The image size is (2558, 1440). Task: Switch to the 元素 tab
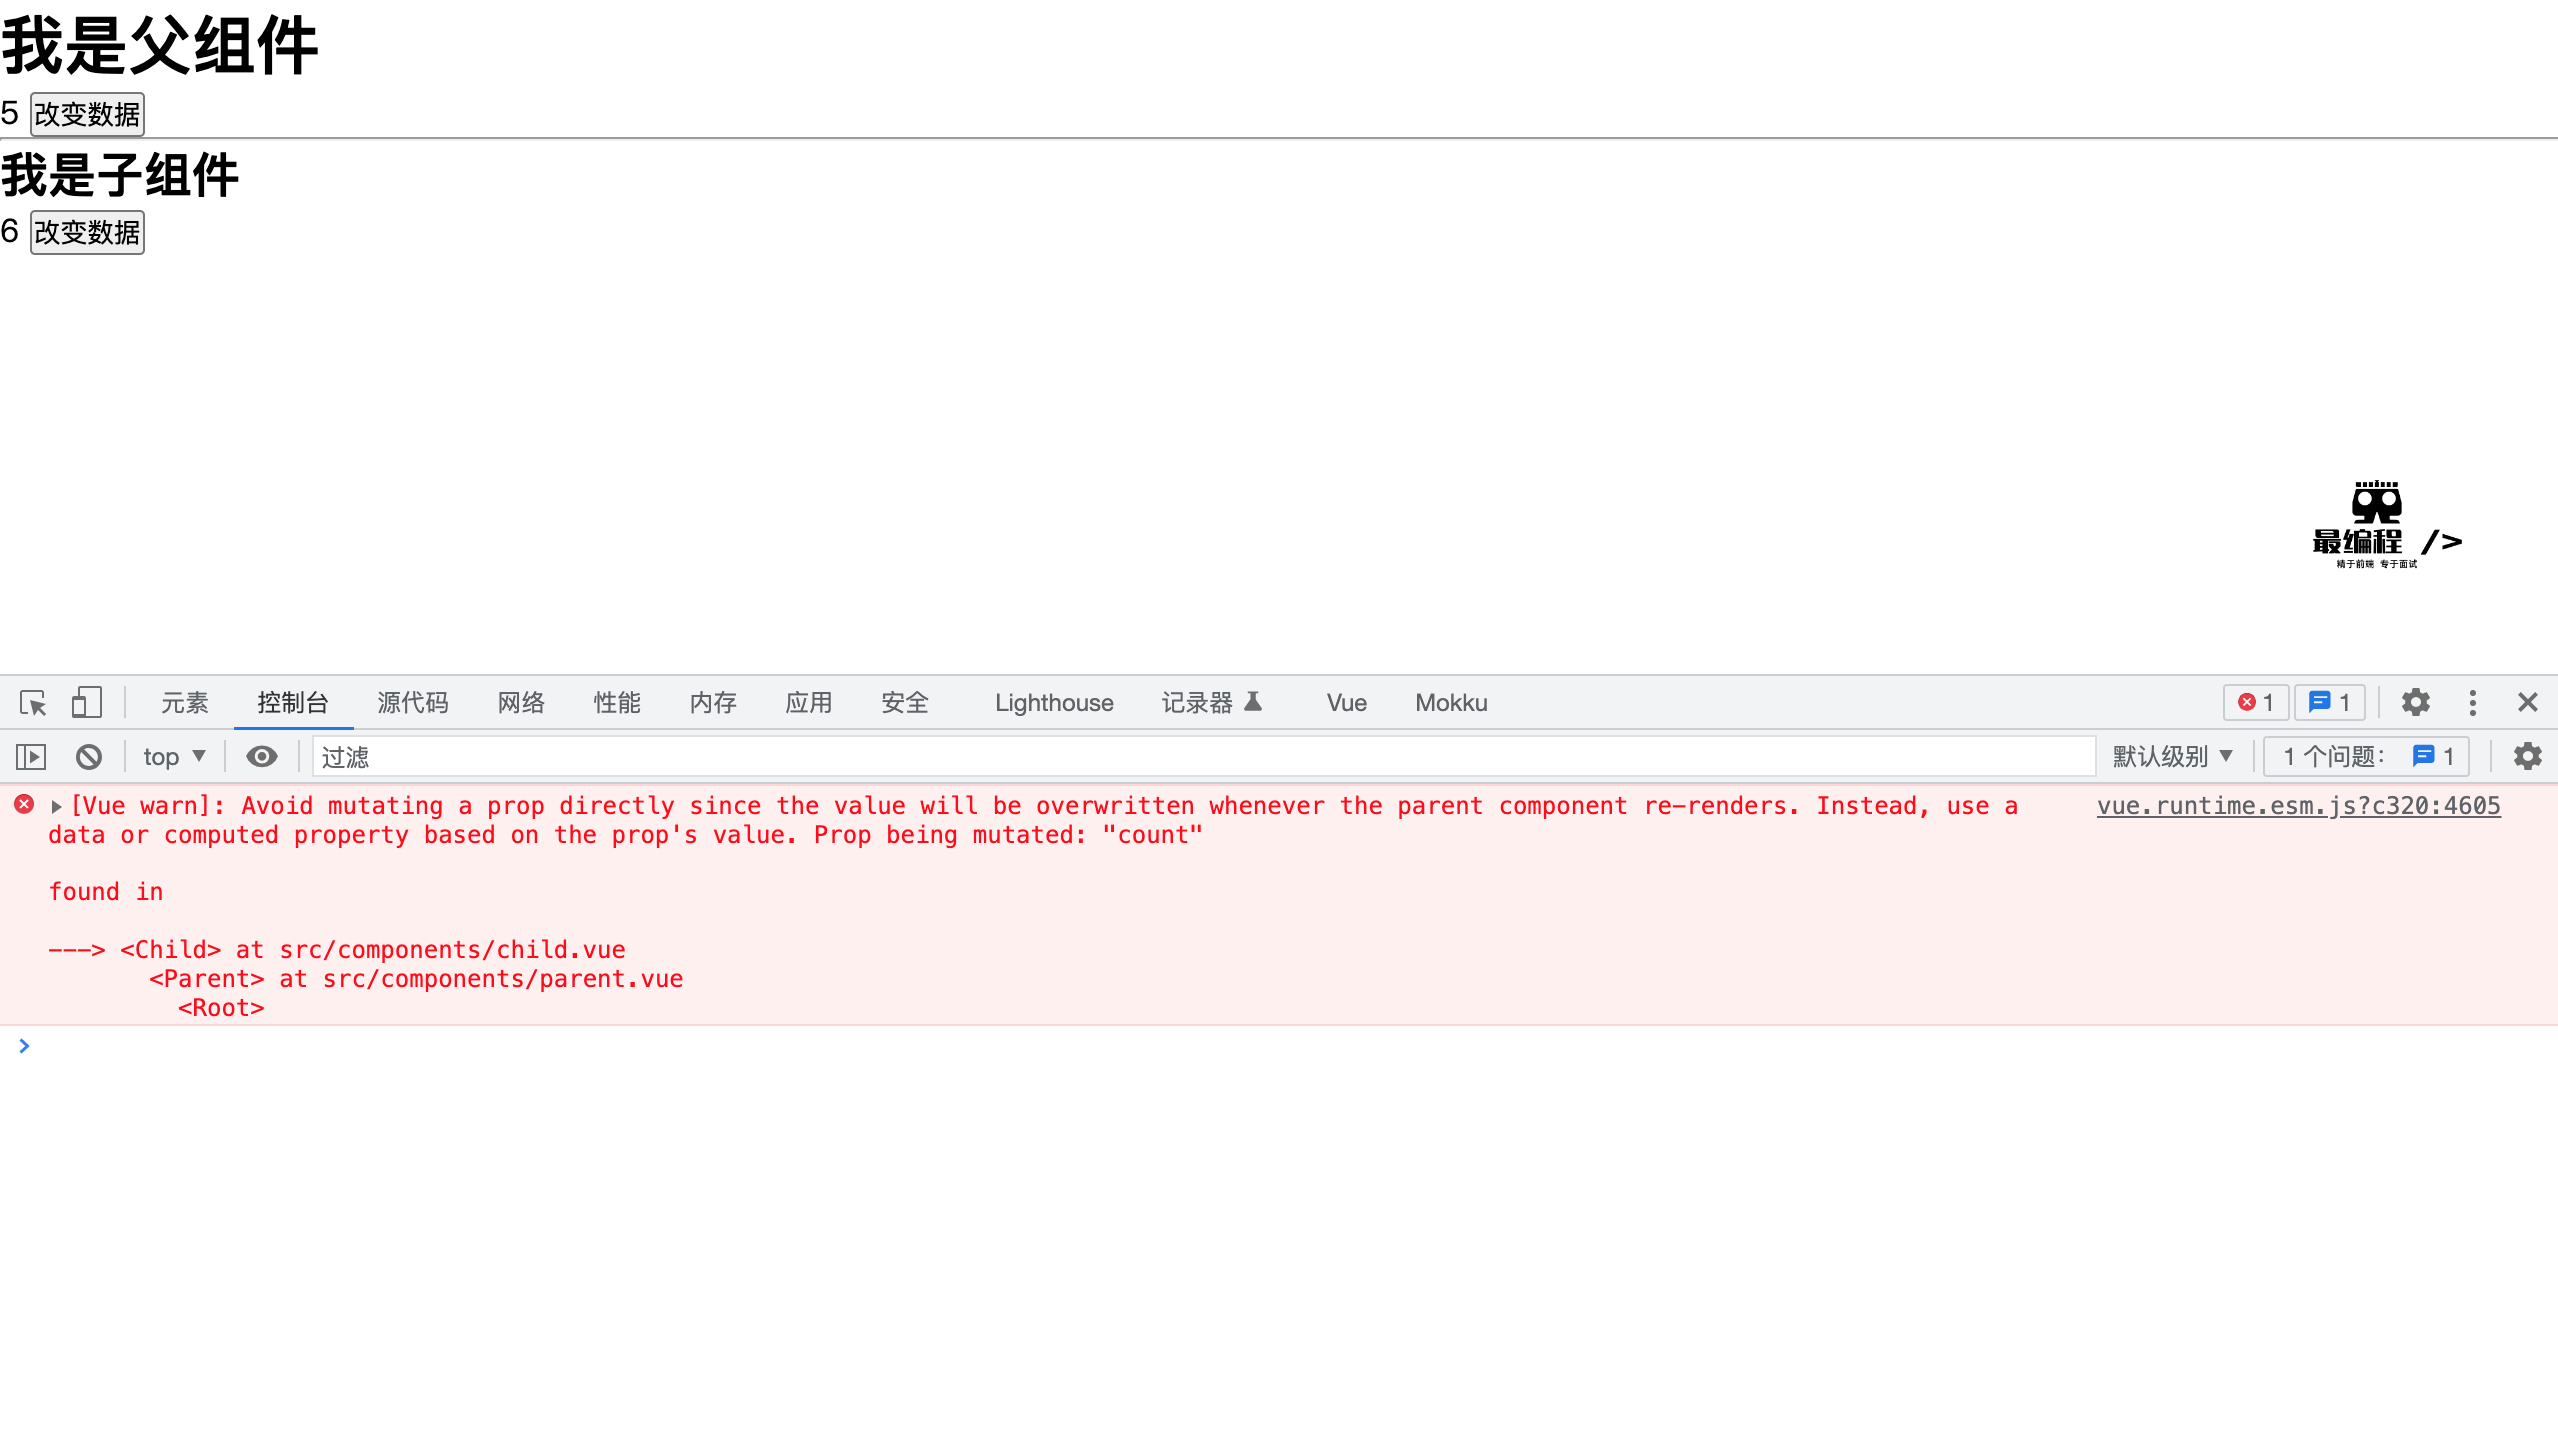185,703
